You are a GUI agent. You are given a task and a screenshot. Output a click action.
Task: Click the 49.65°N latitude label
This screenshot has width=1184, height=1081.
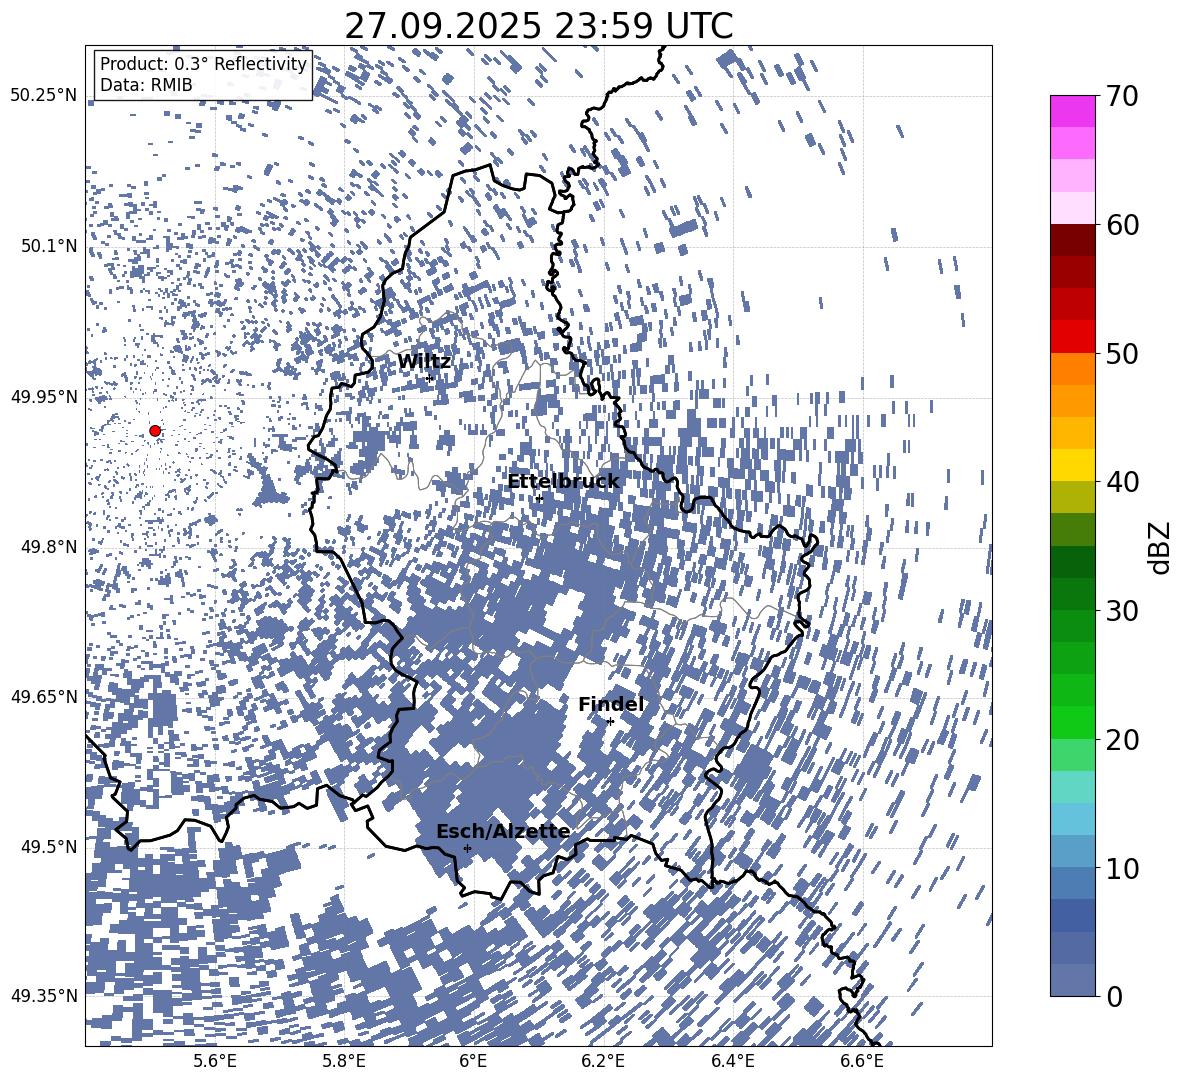[x=44, y=696]
